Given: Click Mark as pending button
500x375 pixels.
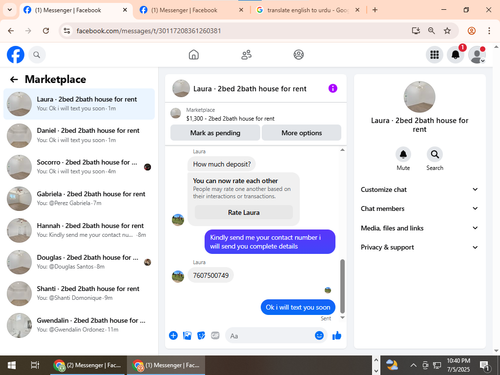Looking at the screenshot, I should [x=215, y=133].
